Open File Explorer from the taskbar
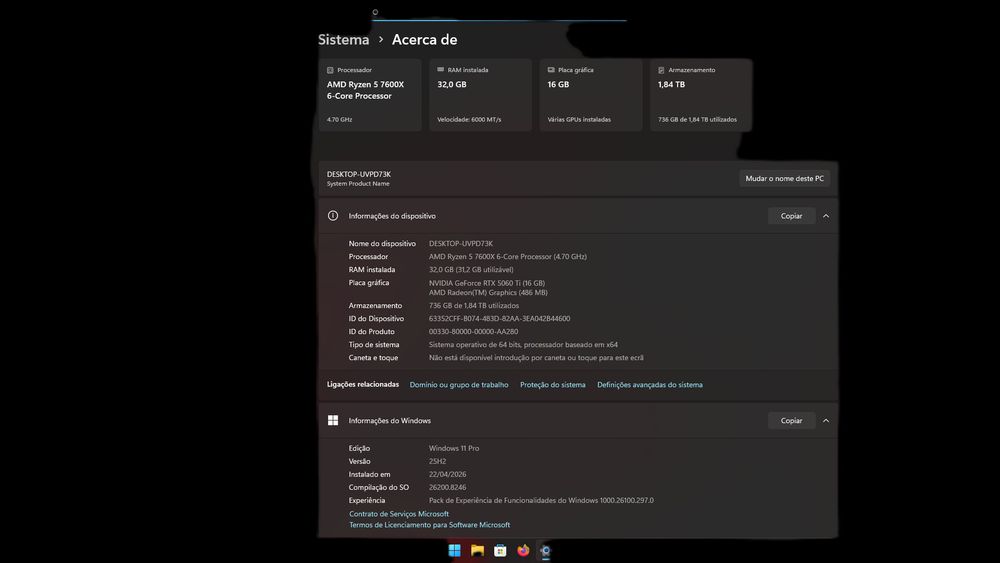Screen dimensions: 1000x563 (x=477, y=550)
